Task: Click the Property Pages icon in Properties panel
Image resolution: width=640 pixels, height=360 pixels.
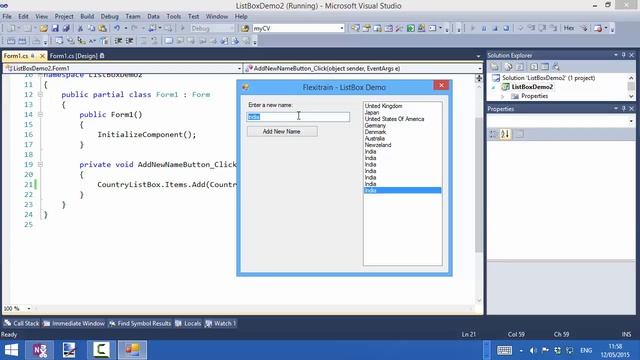Action: tap(520, 134)
